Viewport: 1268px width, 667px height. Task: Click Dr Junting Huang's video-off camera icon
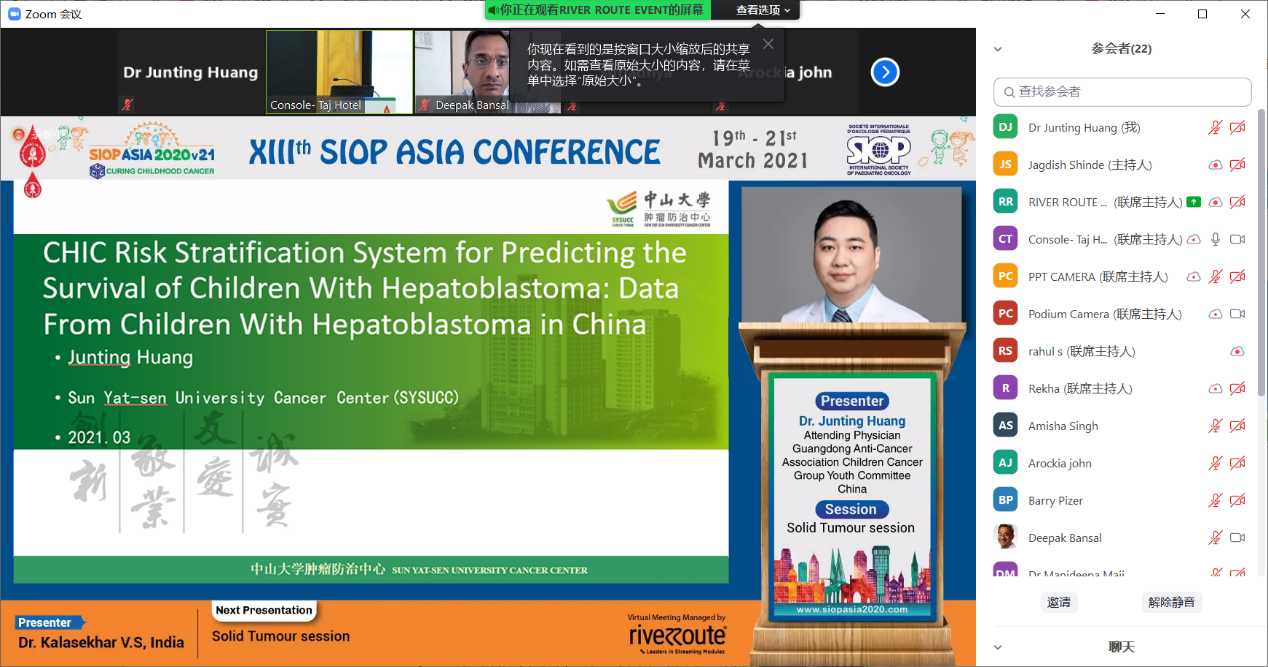(x=1237, y=127)
